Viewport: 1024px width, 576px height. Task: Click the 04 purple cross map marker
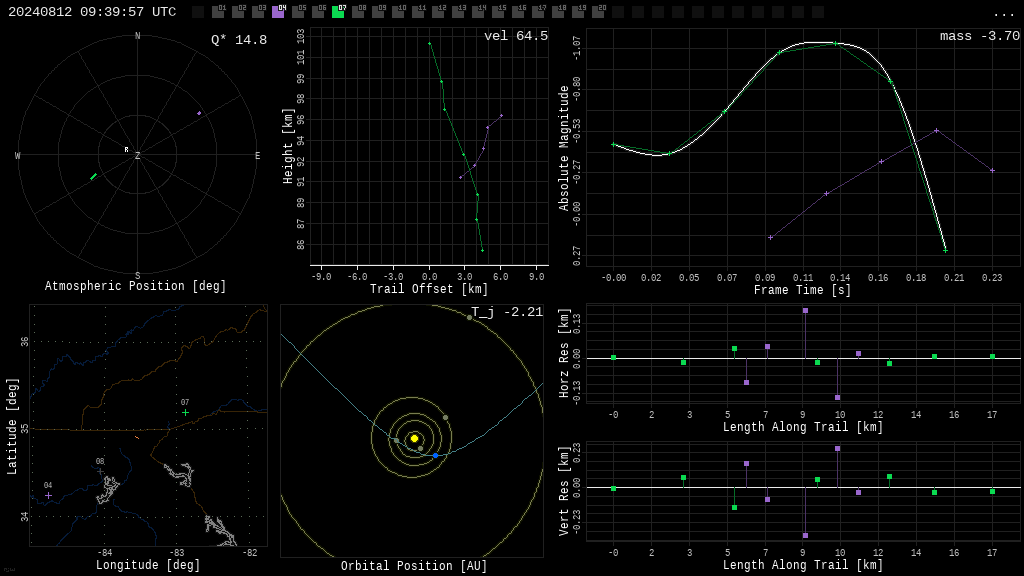[x=48, y=496]
